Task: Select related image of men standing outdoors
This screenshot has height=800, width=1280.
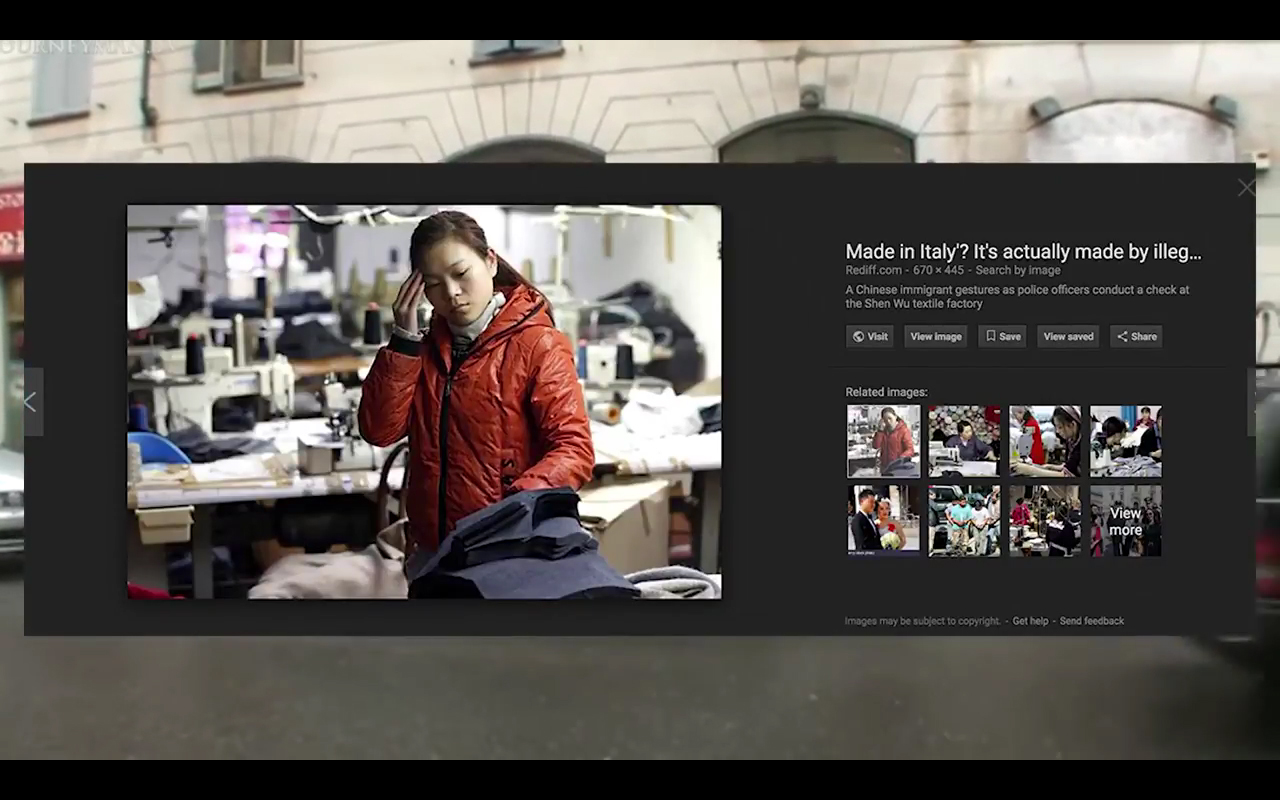Action: coord(964,521)
